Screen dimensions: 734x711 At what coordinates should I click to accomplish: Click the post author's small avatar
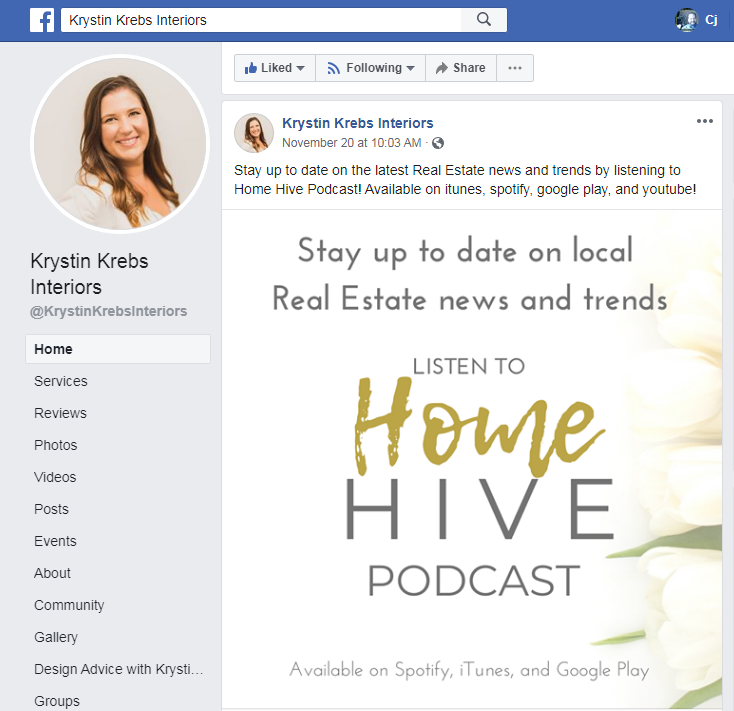click(x=254, y=133)
